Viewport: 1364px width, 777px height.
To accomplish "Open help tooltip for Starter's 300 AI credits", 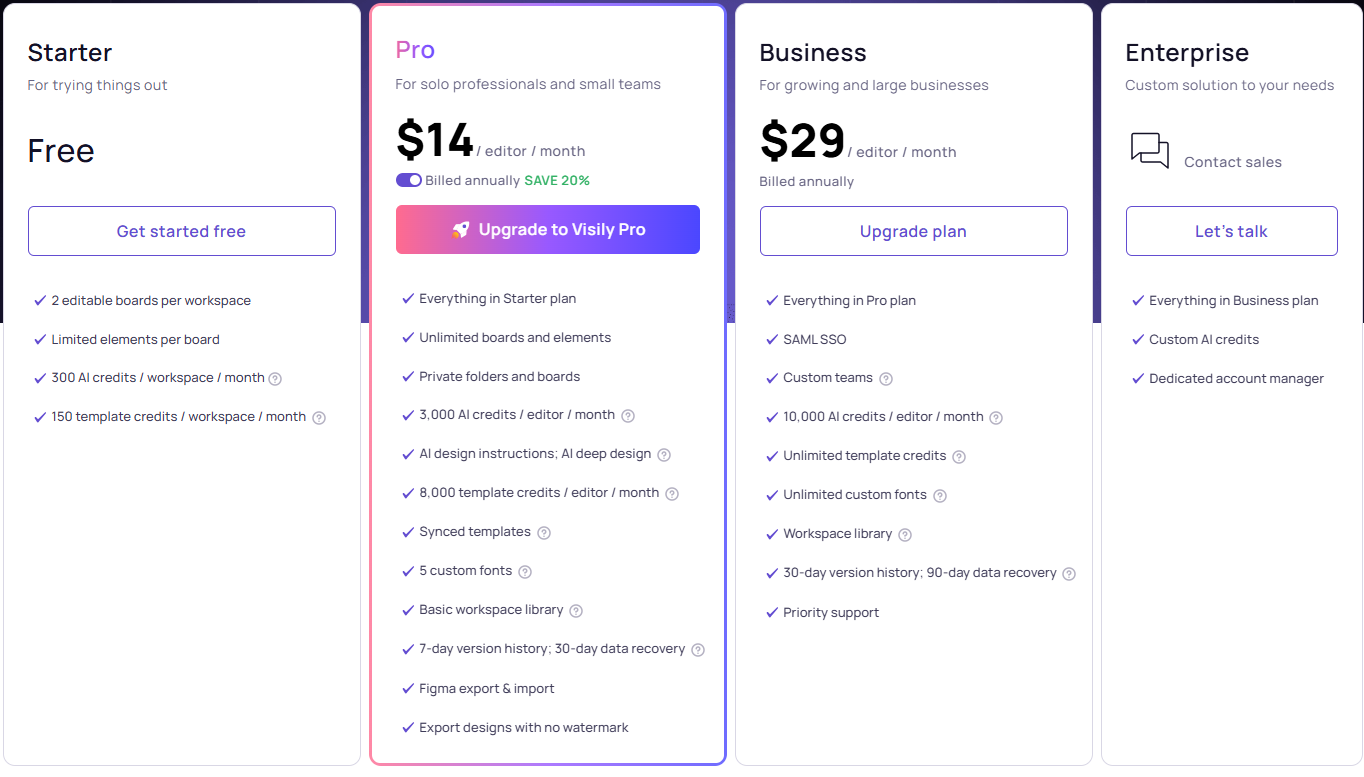I will point(276,378).
